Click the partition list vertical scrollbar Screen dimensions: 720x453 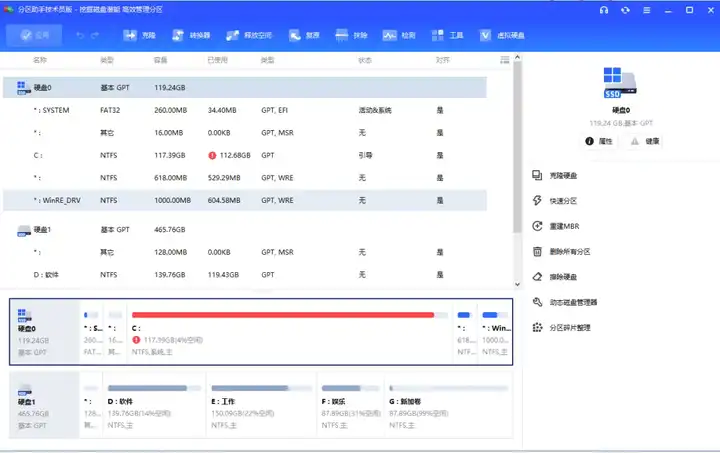pos(518,147)
